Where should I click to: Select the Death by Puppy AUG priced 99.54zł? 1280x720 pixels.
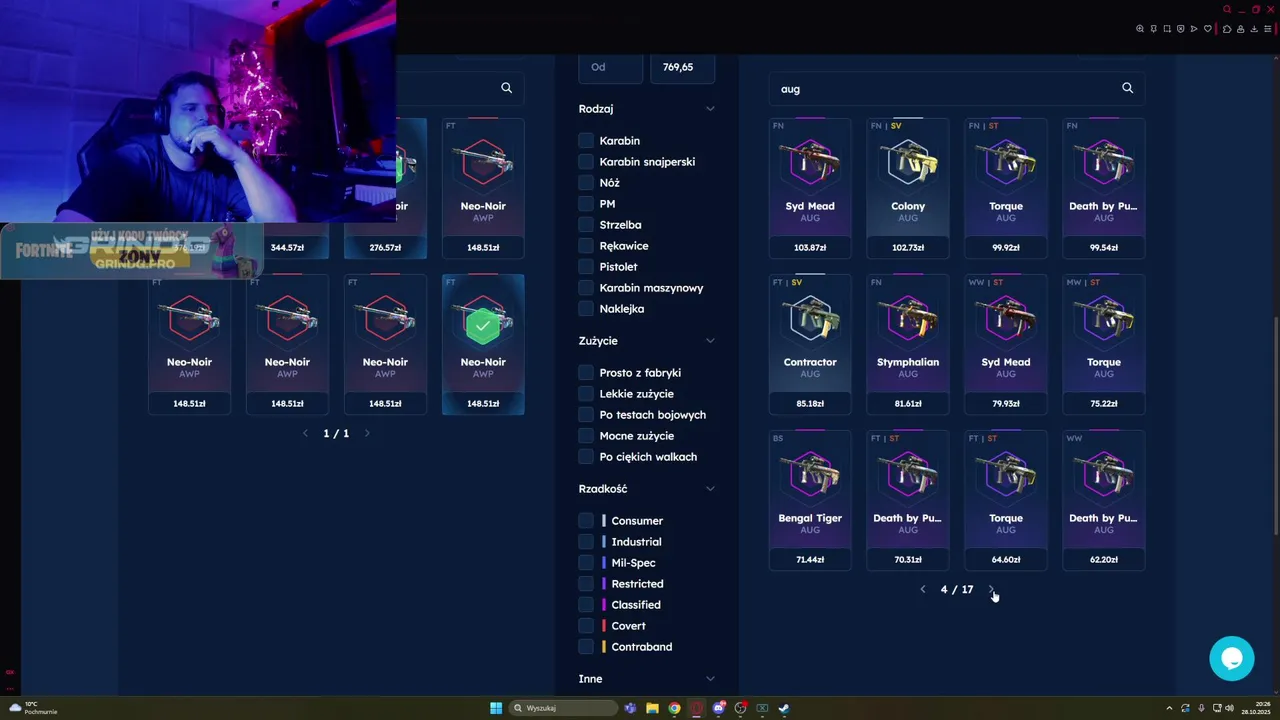(x=1104, y=188)
